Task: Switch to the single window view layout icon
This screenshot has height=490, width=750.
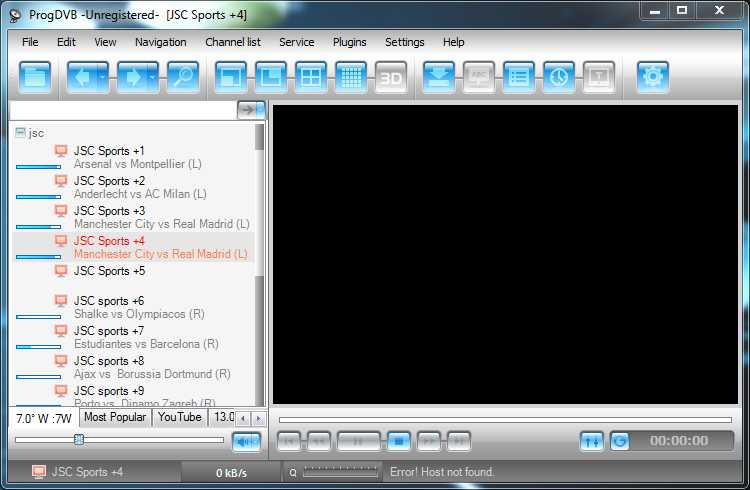Action: 231,77
